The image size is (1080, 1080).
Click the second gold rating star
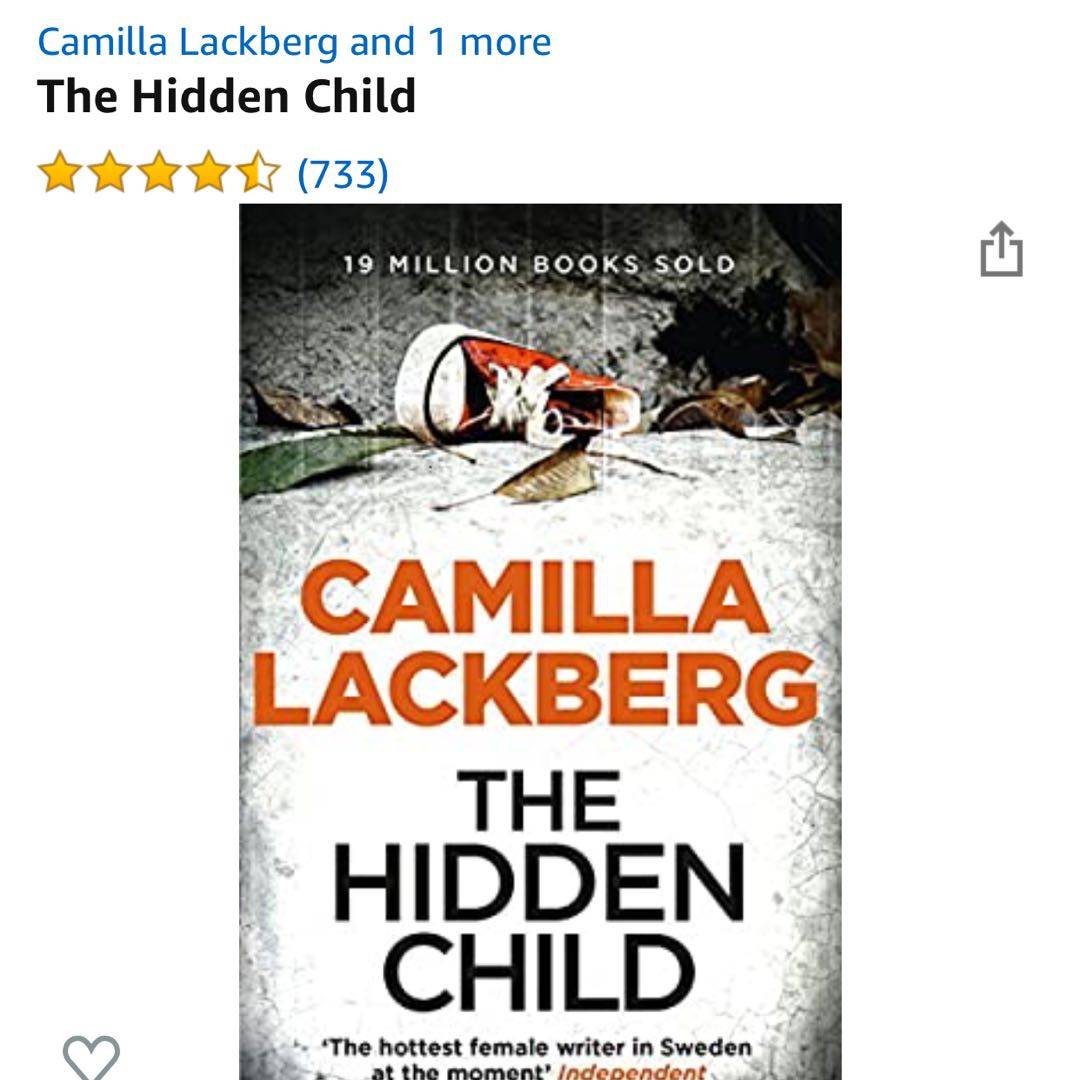pyautogui.click(x=110, y=172)
